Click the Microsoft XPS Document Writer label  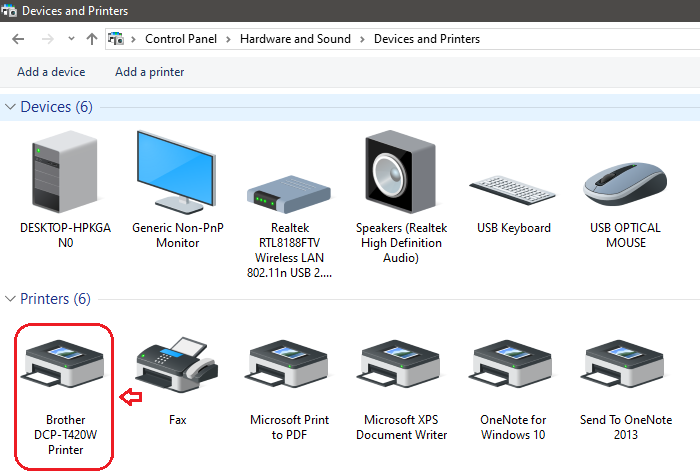tap(401, 427)
